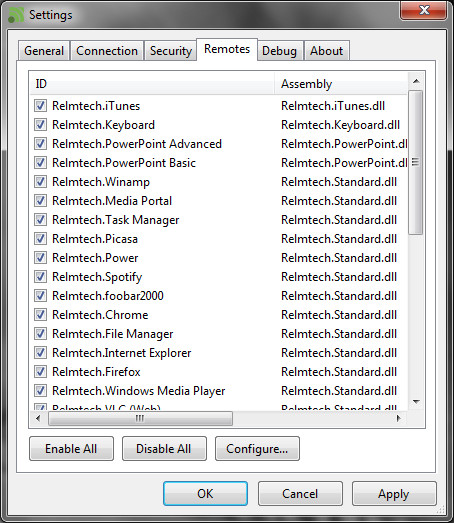Toggle the Relmtech.File Manager checkbox
The height and width of the screenshot is (523, 454).
[x=40, y=334]
